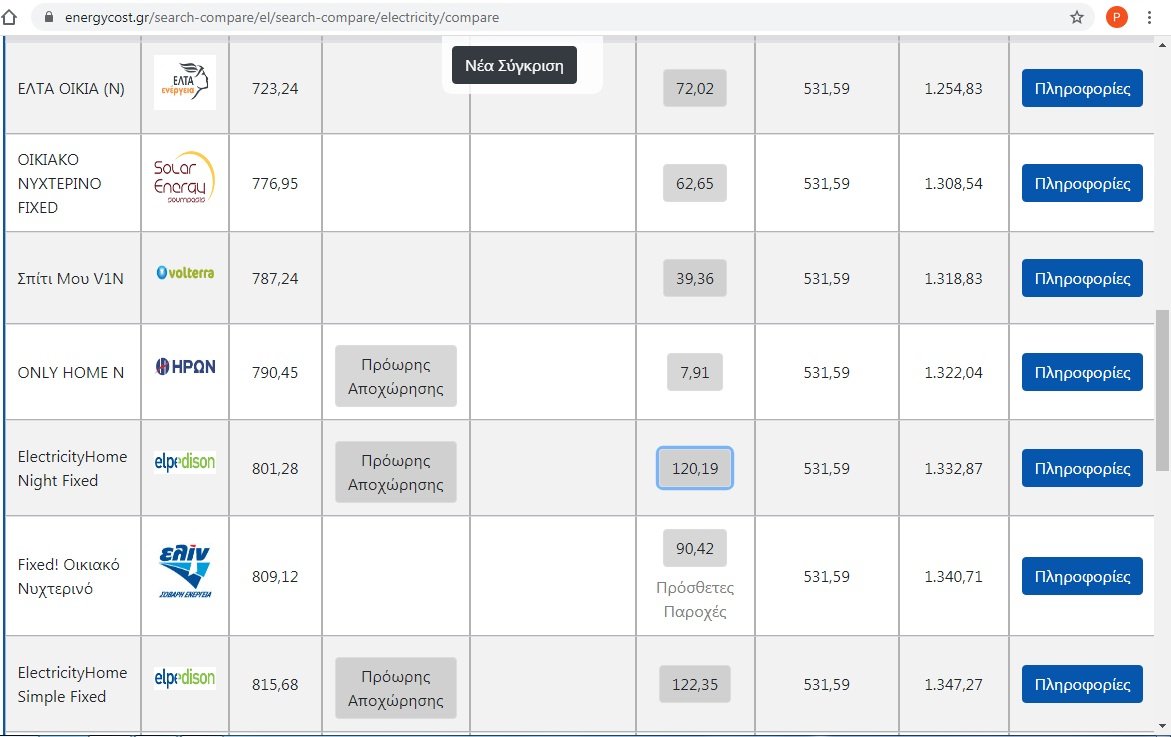
Task: Open the profile avatar with letter P
Action: tap(1116, 17)
